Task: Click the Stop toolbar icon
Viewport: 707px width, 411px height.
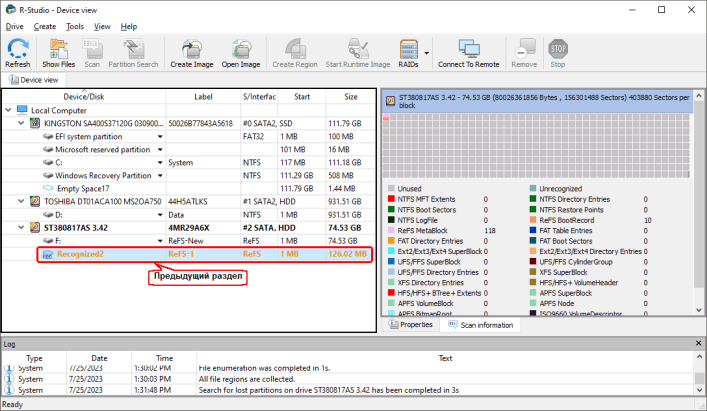Action: click(558, 49)
